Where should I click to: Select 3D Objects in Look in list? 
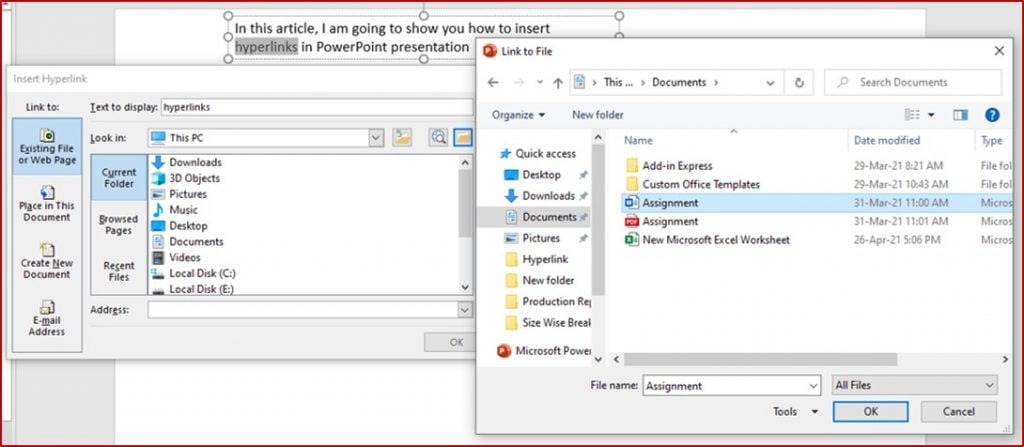pos(186,178)
